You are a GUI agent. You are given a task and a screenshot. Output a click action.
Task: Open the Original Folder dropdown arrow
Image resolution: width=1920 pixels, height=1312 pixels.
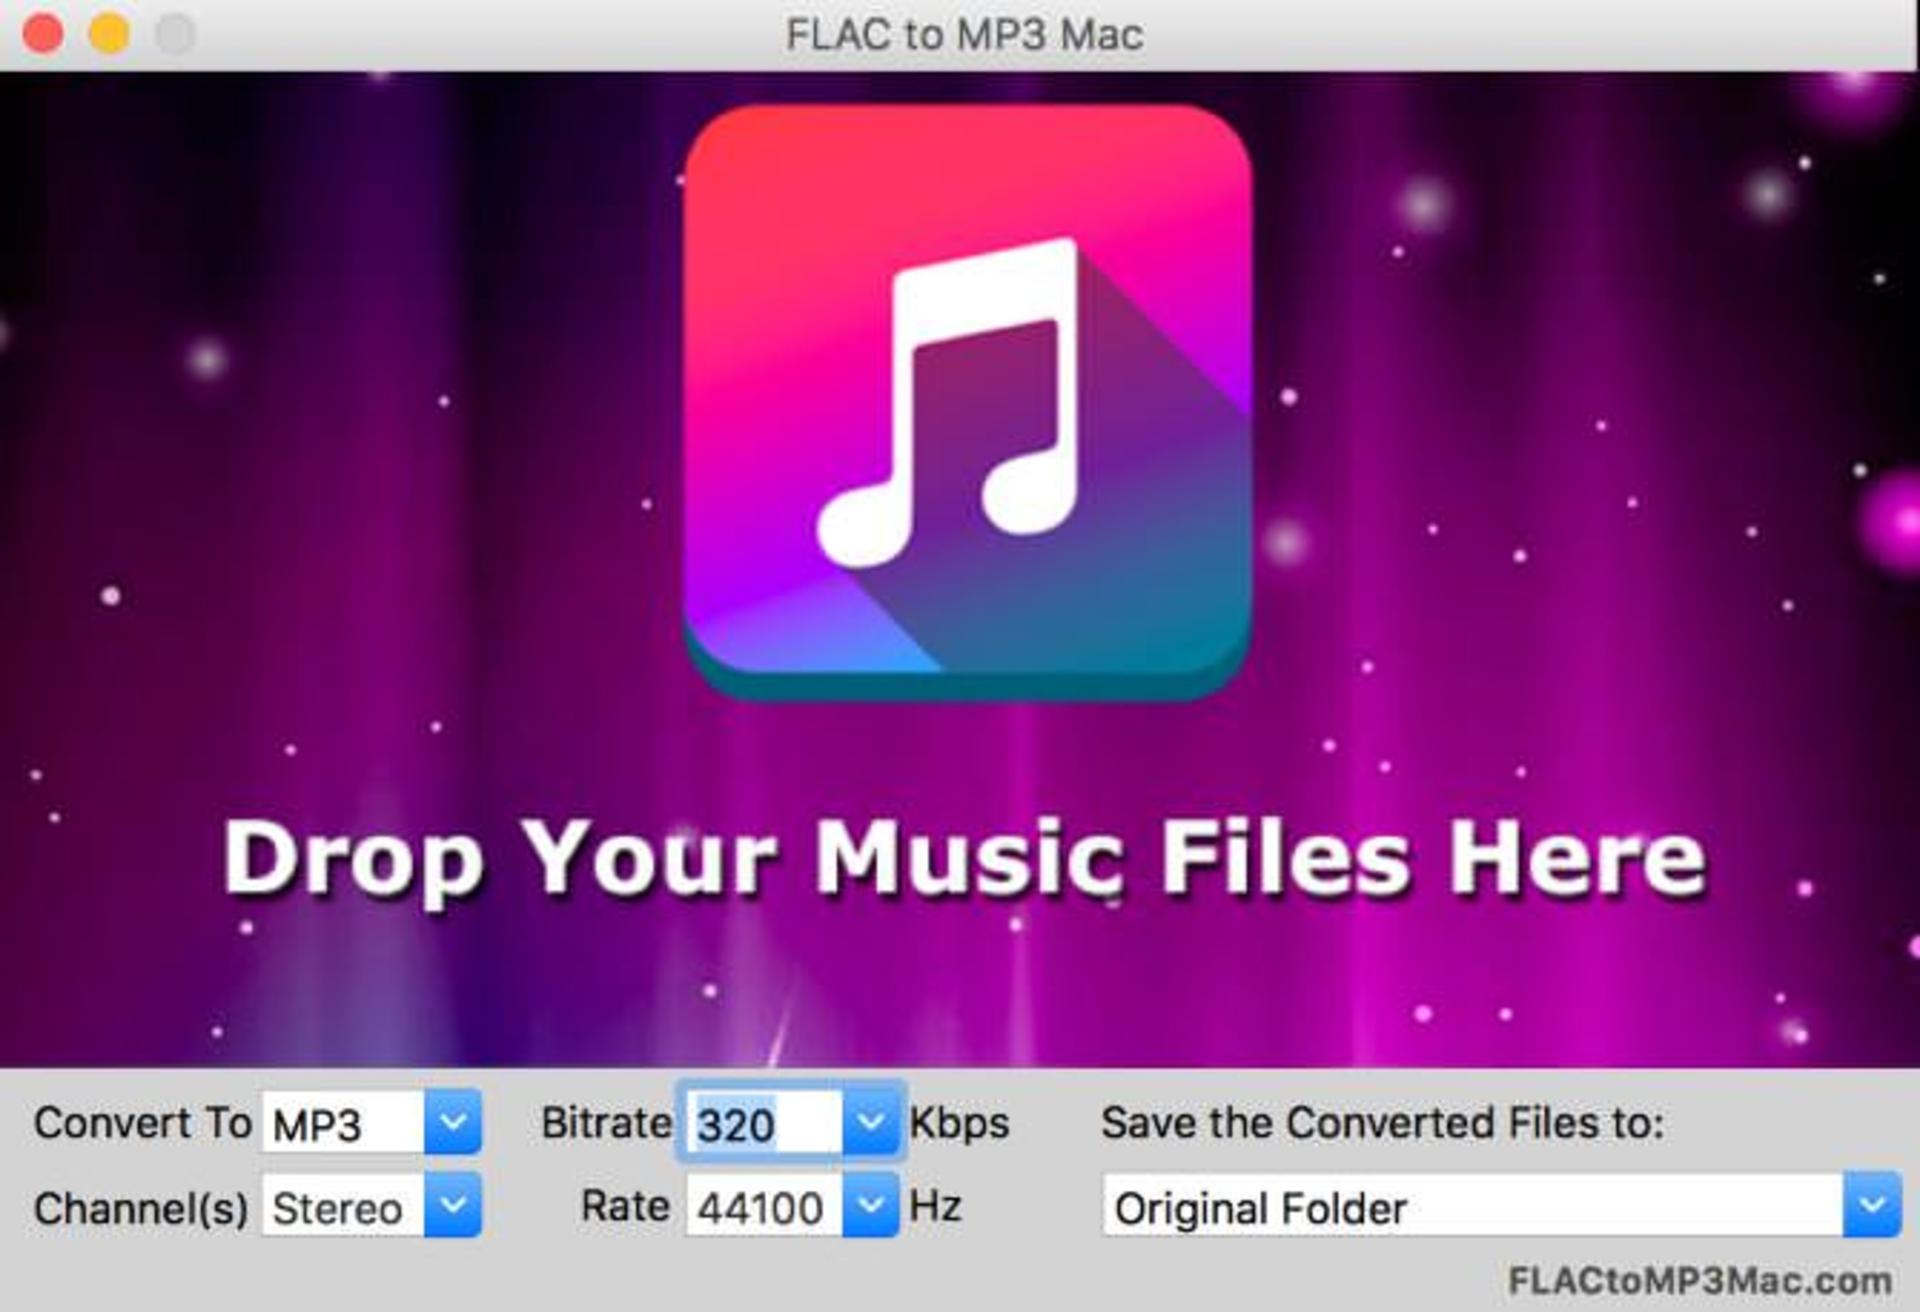pos(1872,1205)
